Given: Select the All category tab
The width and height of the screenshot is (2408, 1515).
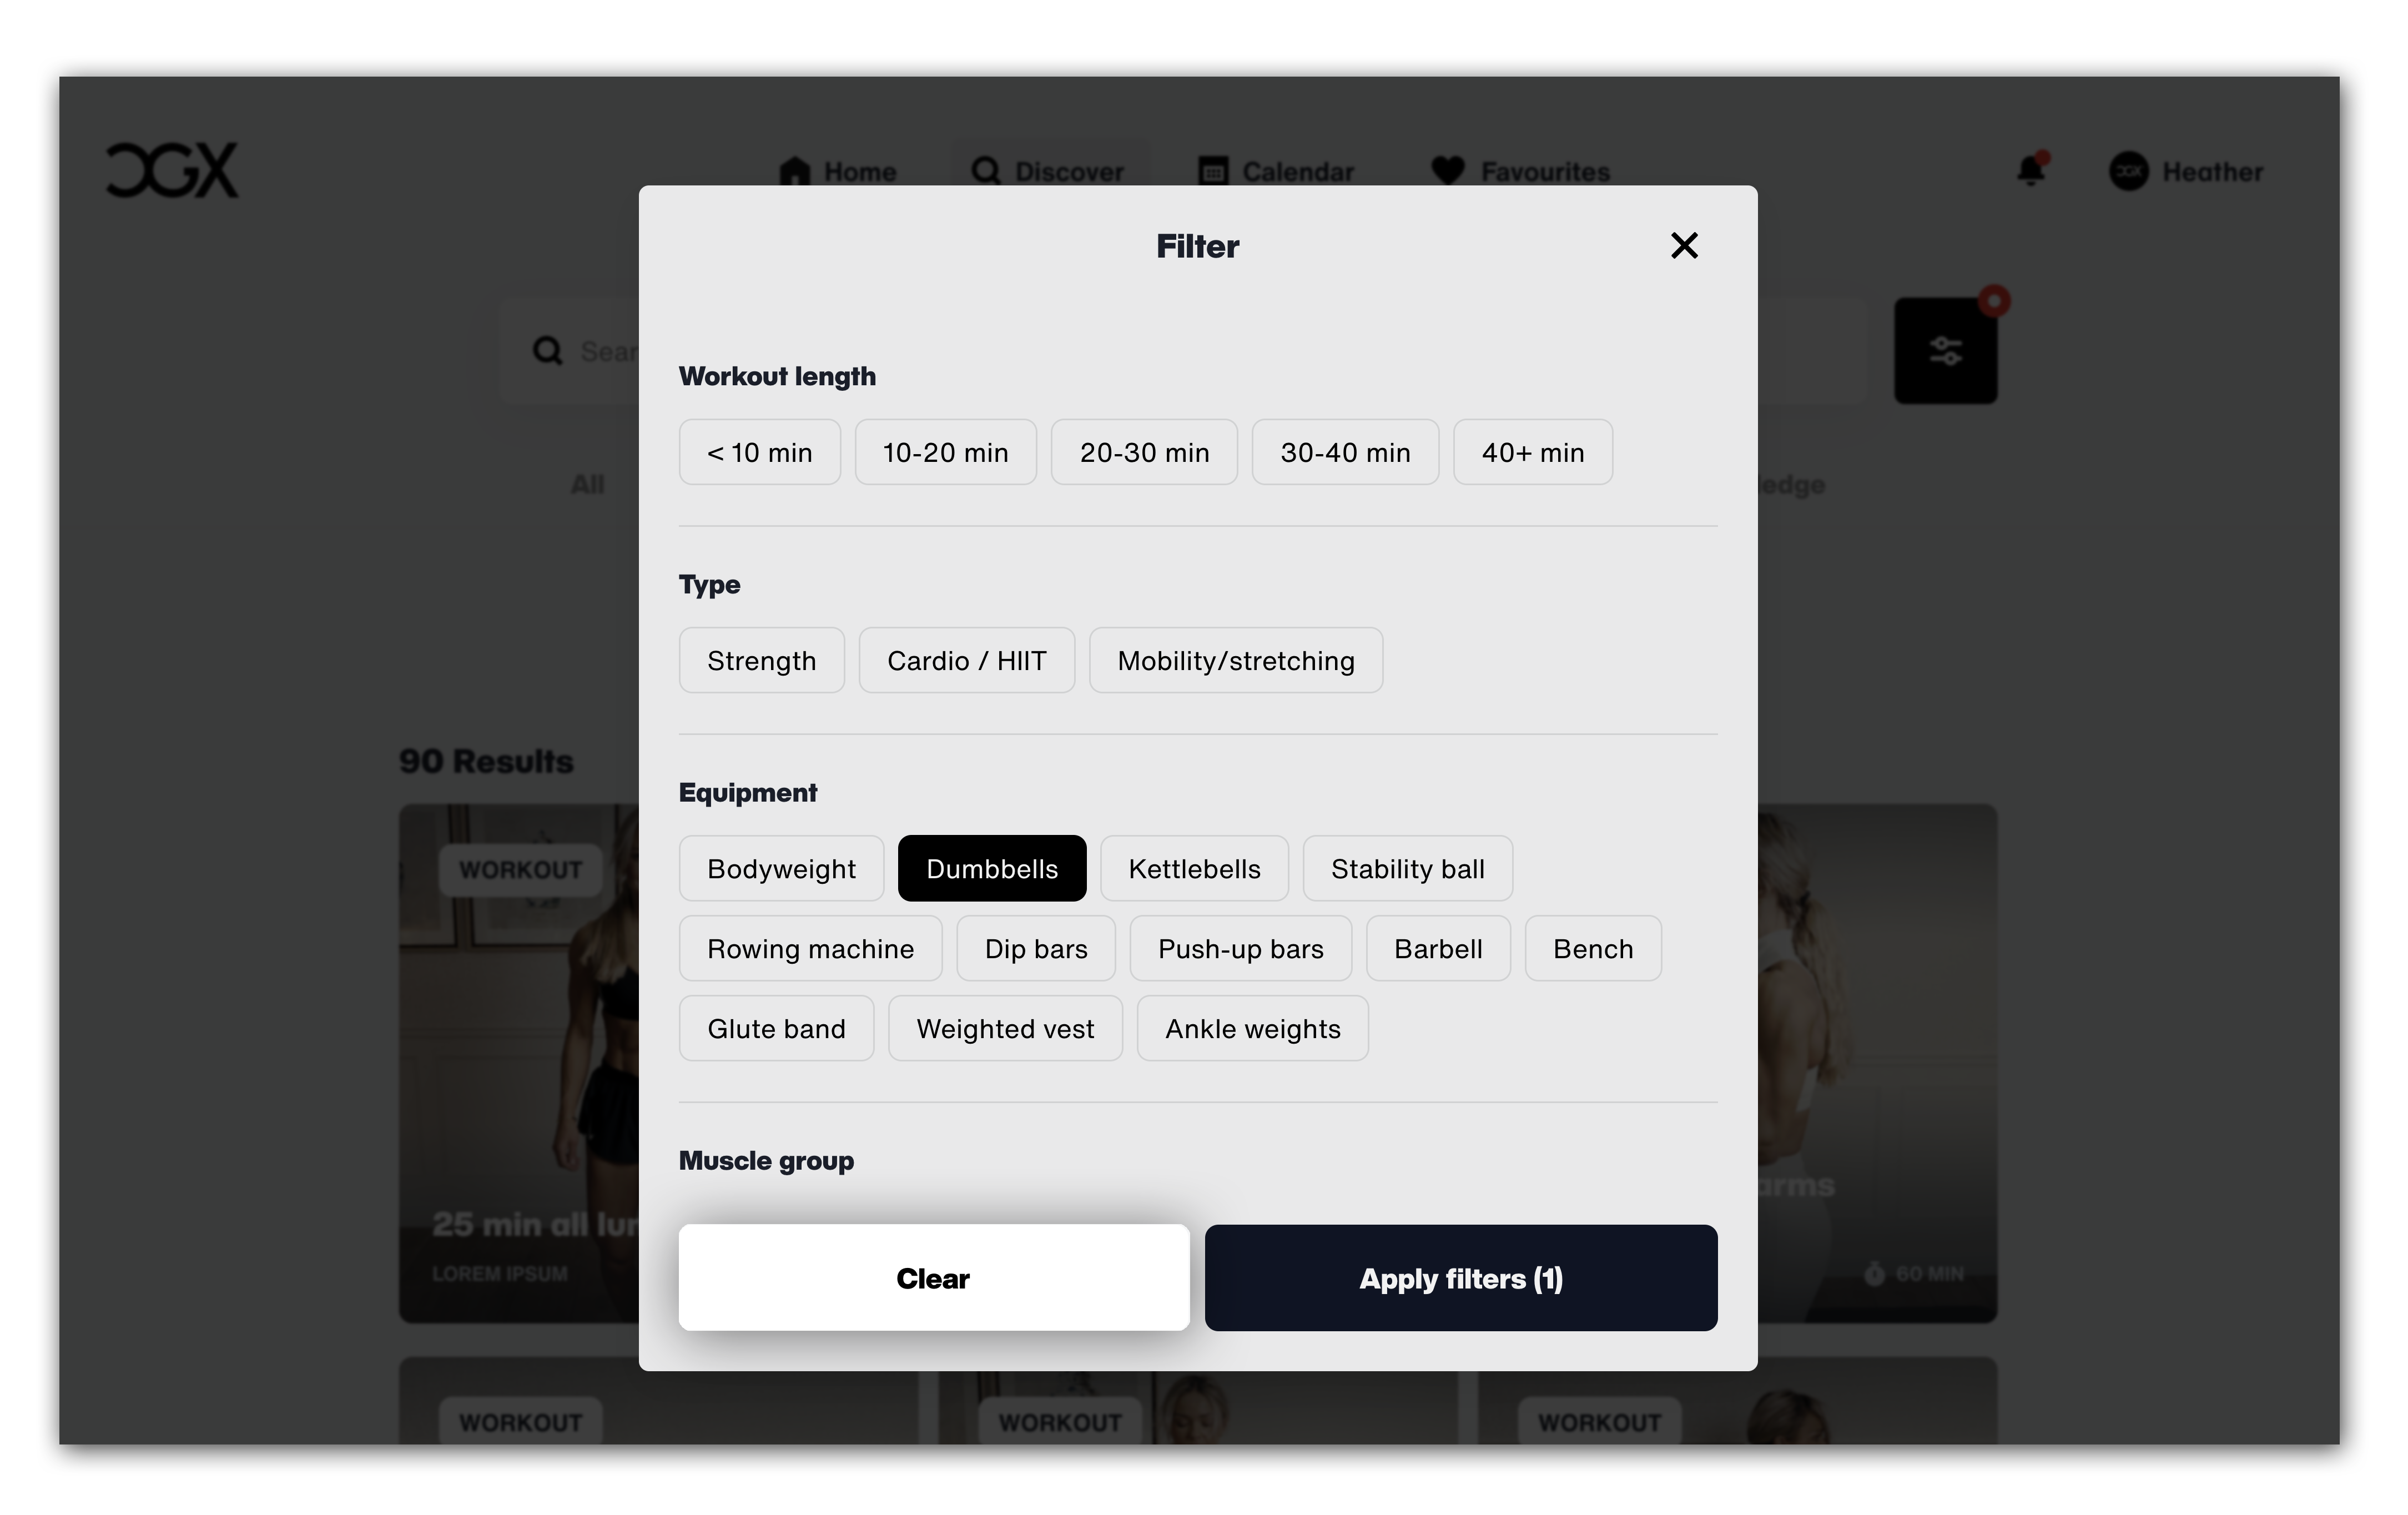Looking at the screenshot, I should click(x=587, y=484).
